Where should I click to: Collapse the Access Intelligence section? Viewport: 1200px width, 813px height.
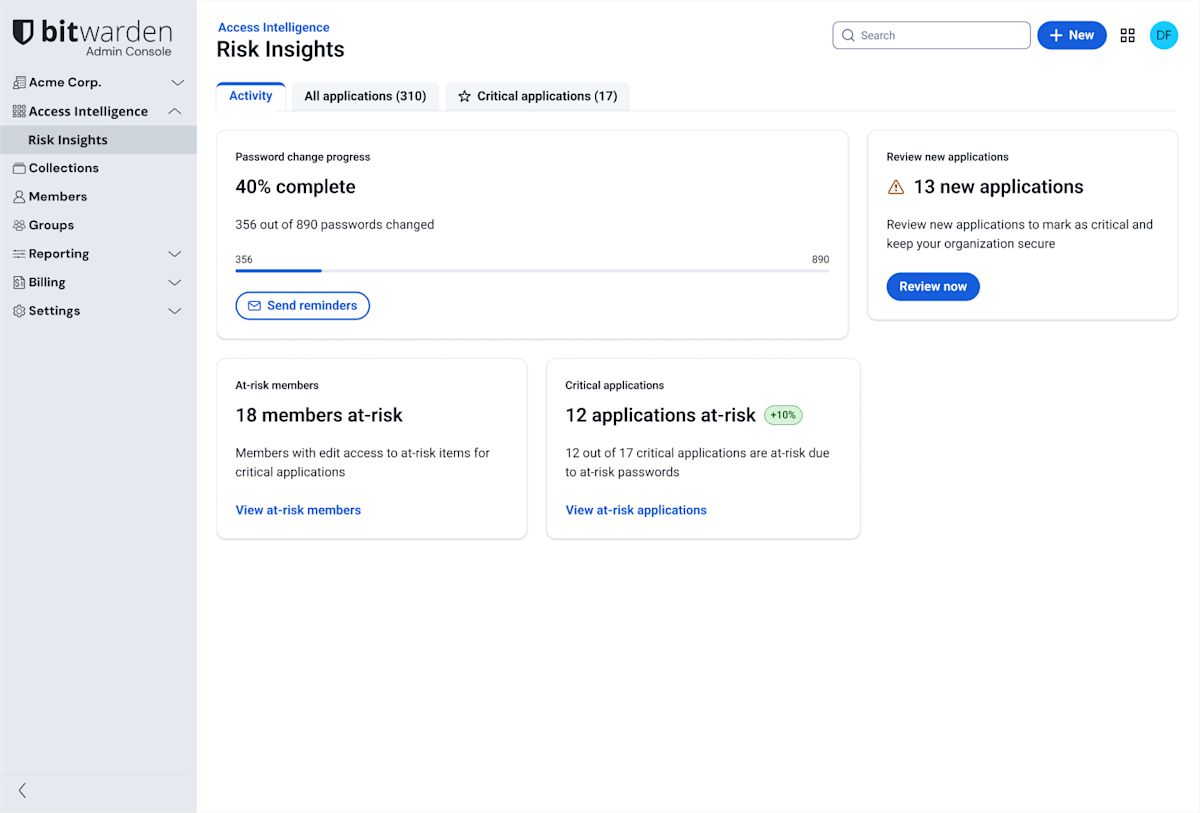pyautogui.click(x=174, y=111)
